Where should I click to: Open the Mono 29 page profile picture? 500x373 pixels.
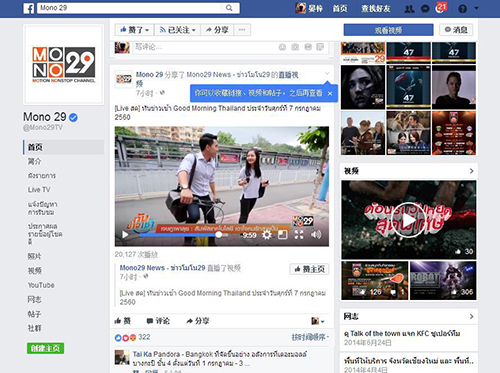63,65
